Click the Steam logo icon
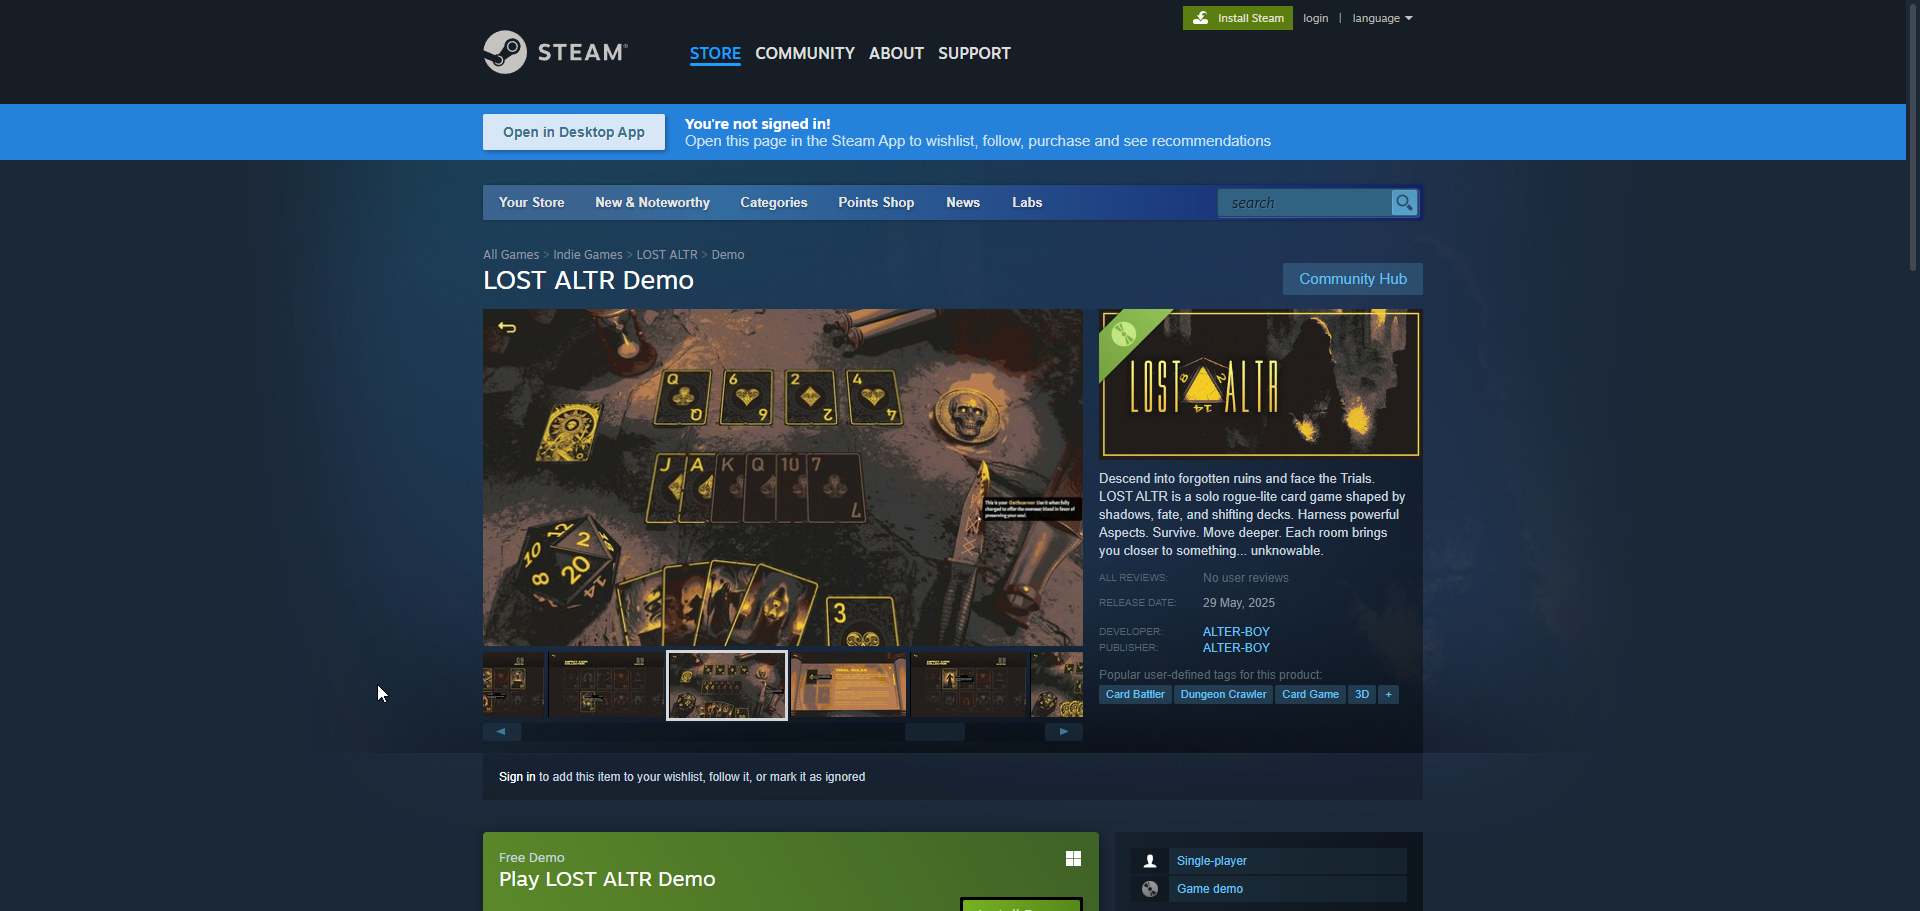Viewport: 1920px width, 911px height. point(505,52)
